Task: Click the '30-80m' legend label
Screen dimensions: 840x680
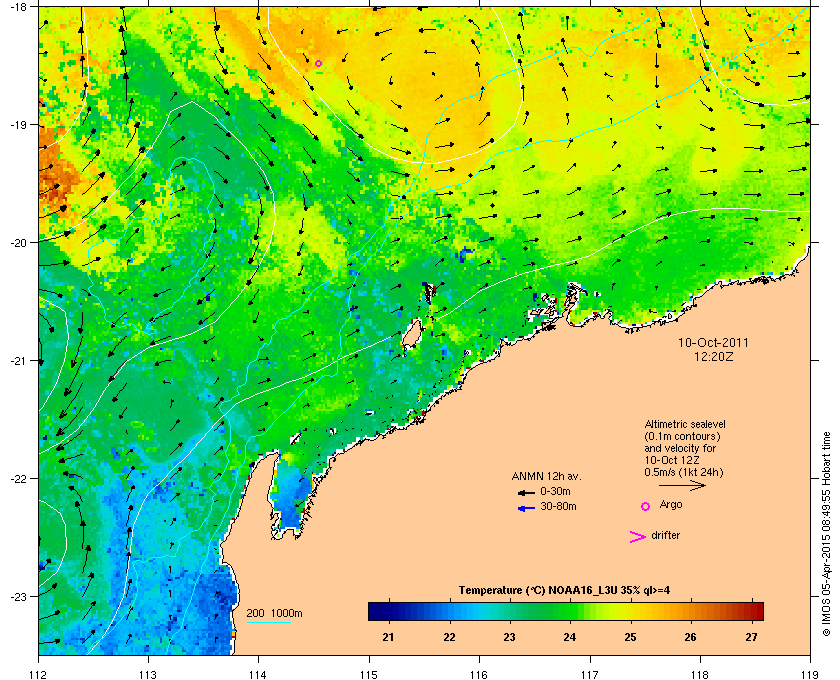Action: tap(558, 506)
